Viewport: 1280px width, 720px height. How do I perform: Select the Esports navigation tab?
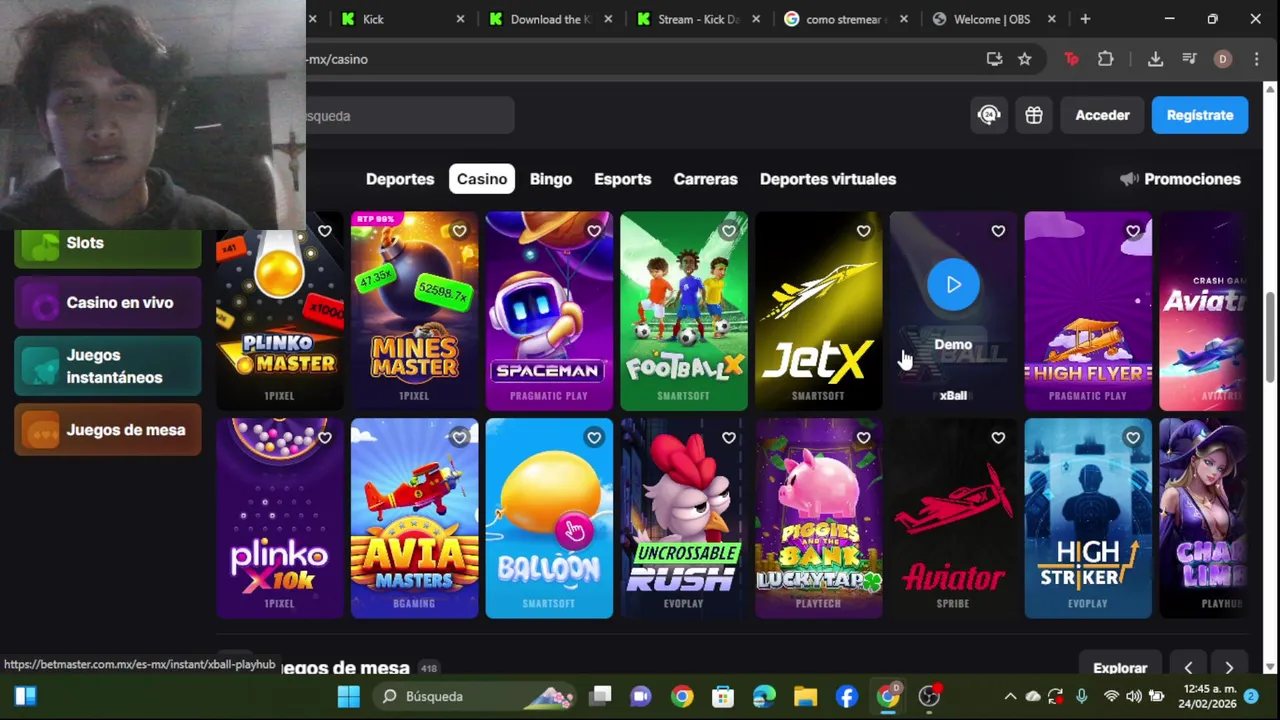pos(622,179)
